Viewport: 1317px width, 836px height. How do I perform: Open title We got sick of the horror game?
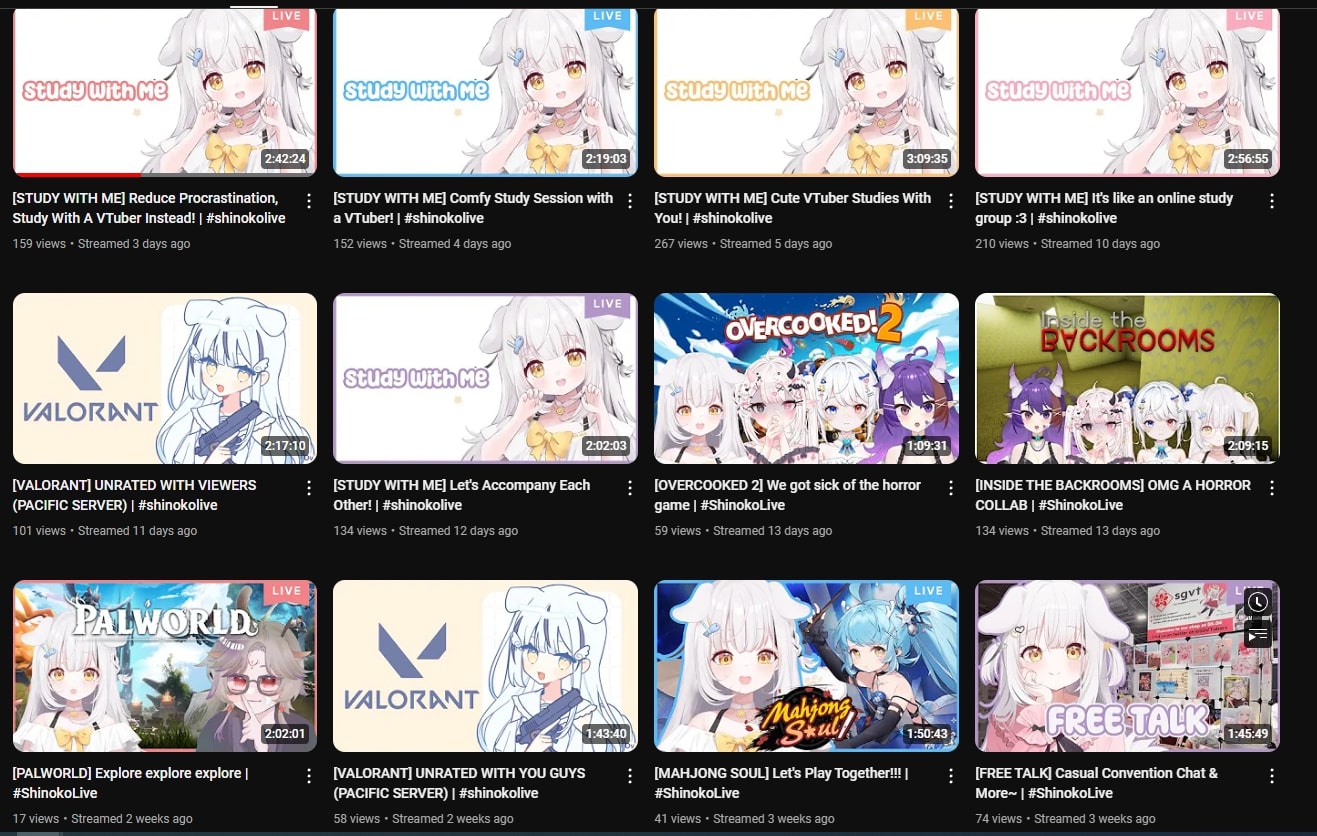[788, 495]
